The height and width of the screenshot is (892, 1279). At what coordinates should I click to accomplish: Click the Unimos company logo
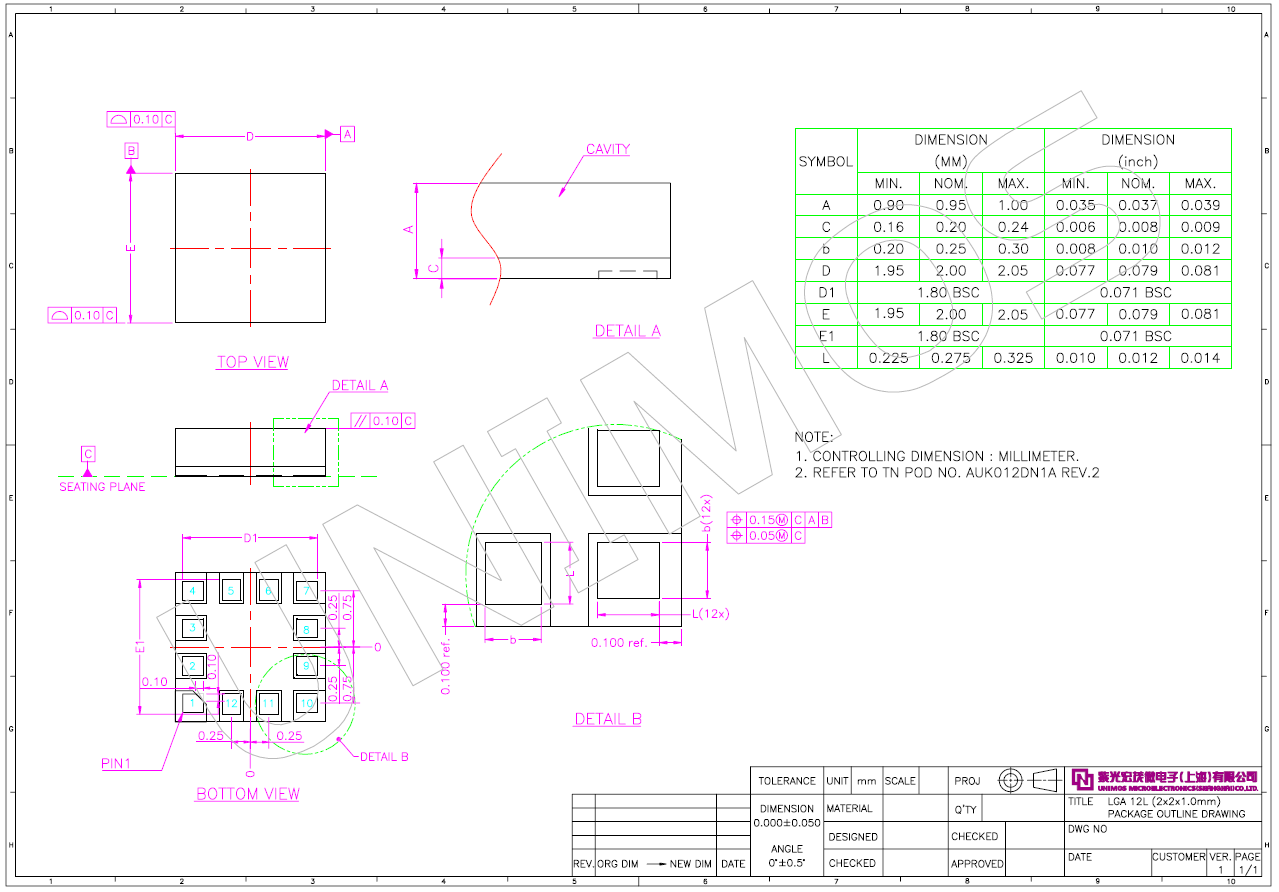point(1164,780)
